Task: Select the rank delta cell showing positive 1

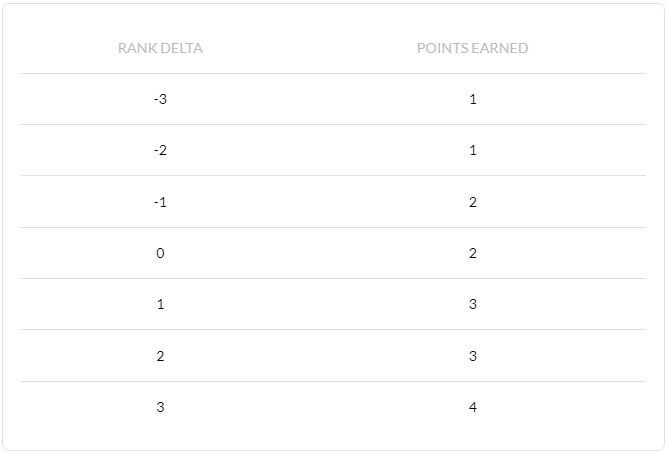Action: (160, 304)
